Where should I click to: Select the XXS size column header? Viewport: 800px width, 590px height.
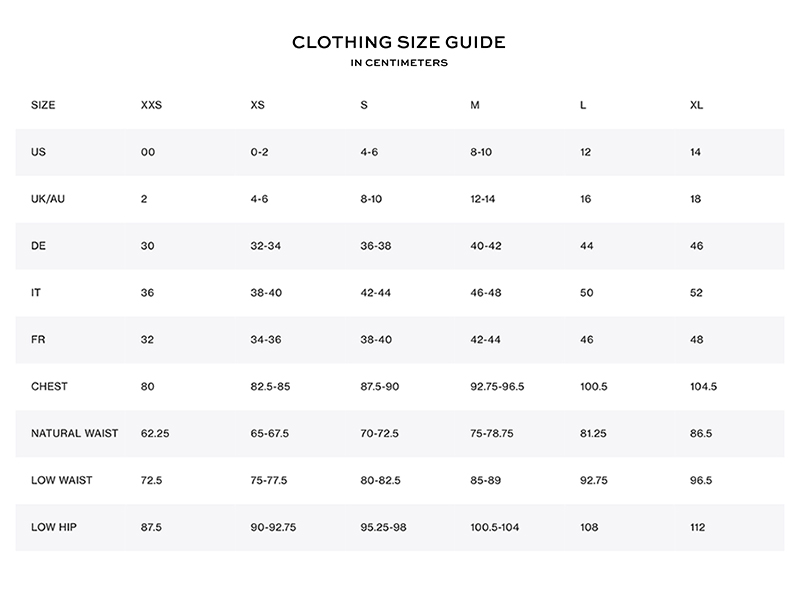pos(151,105)
